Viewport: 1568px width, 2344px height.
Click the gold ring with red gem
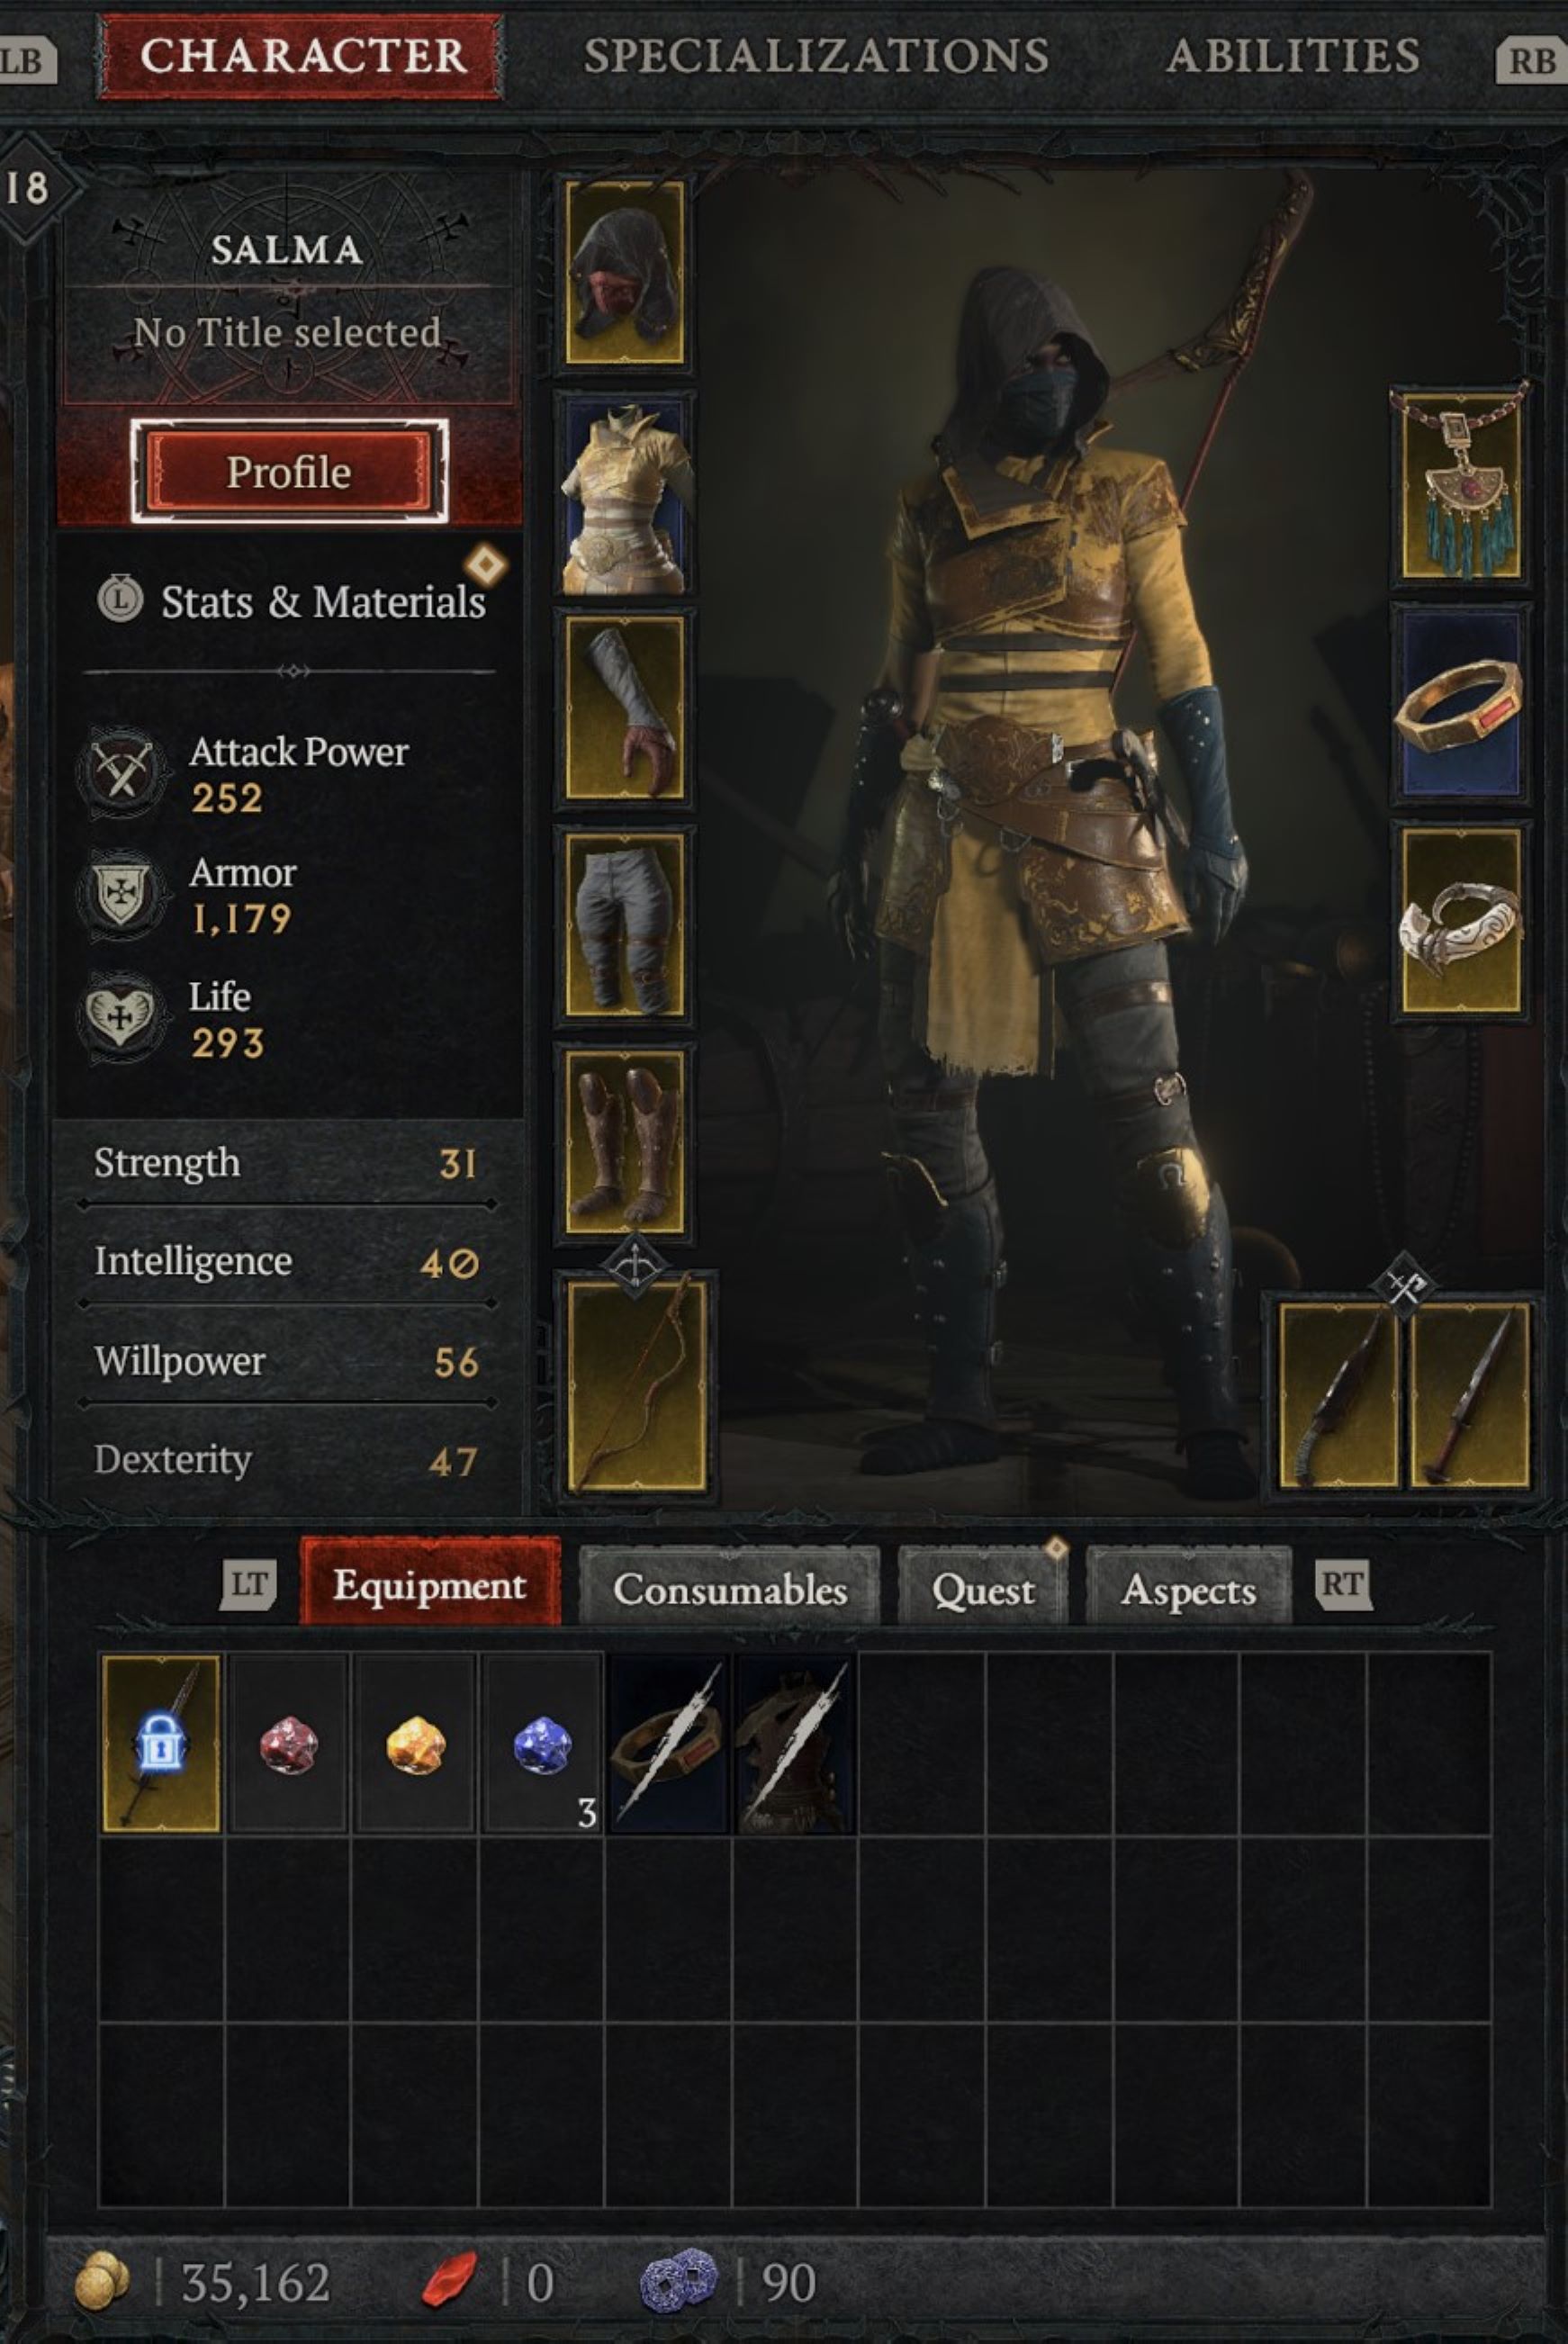pyautogui.click(x=1461, y=704)
